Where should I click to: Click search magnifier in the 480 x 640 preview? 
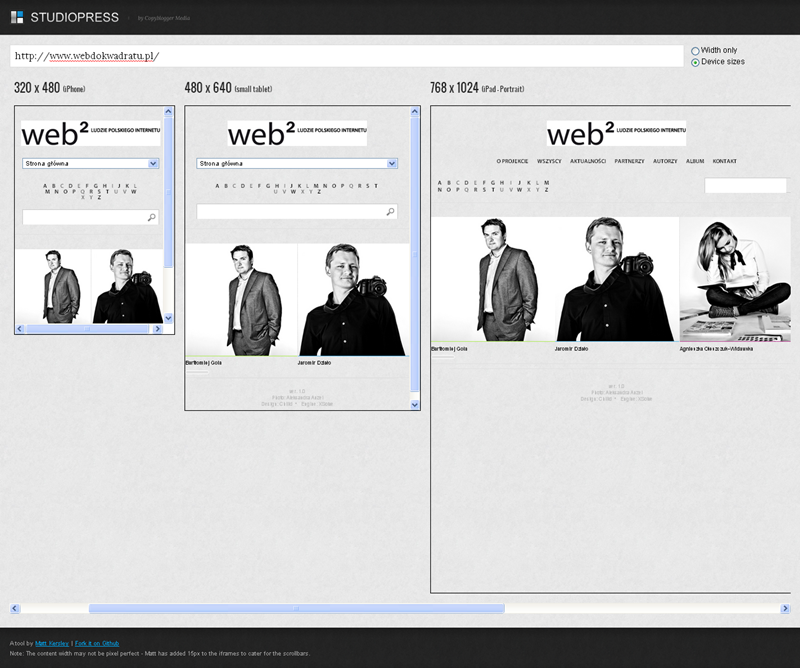coord(390,212)
